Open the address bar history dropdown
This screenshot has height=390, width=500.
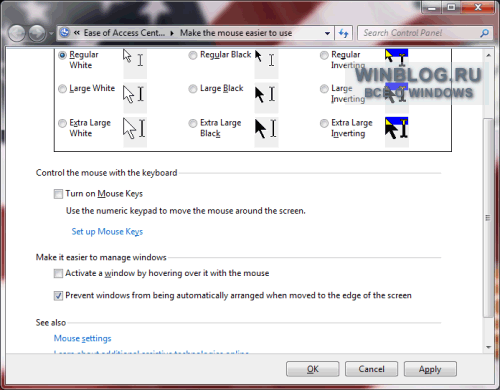327,33
